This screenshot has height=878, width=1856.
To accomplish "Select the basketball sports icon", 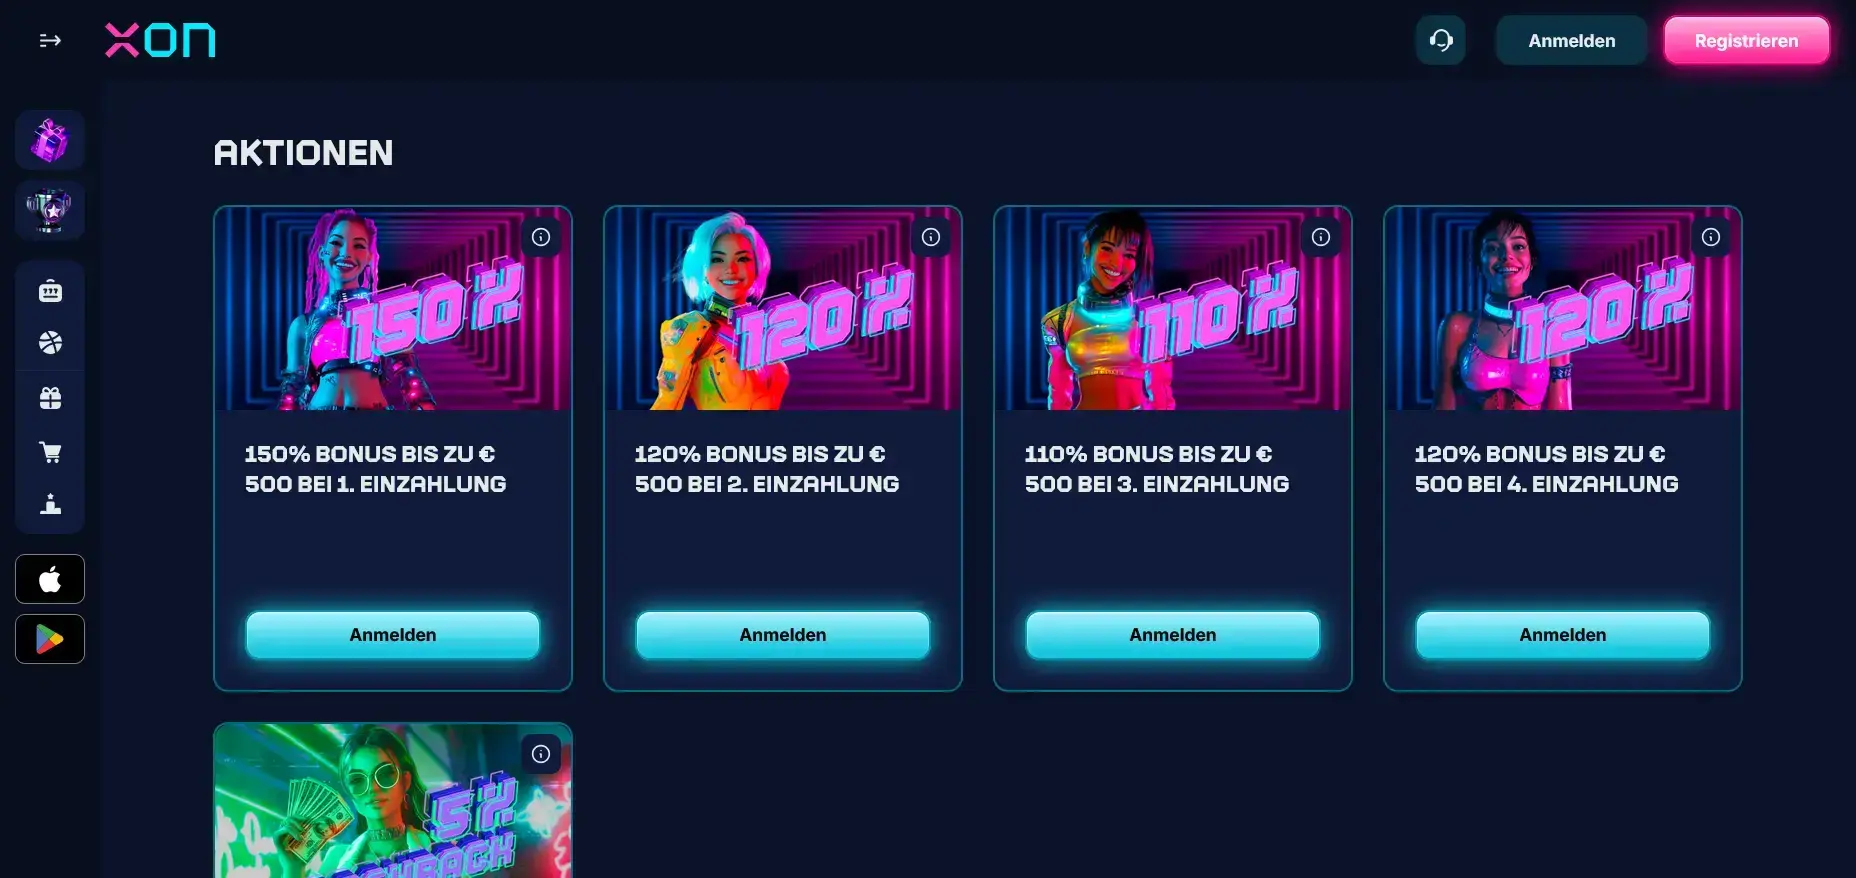I will 50,343.
